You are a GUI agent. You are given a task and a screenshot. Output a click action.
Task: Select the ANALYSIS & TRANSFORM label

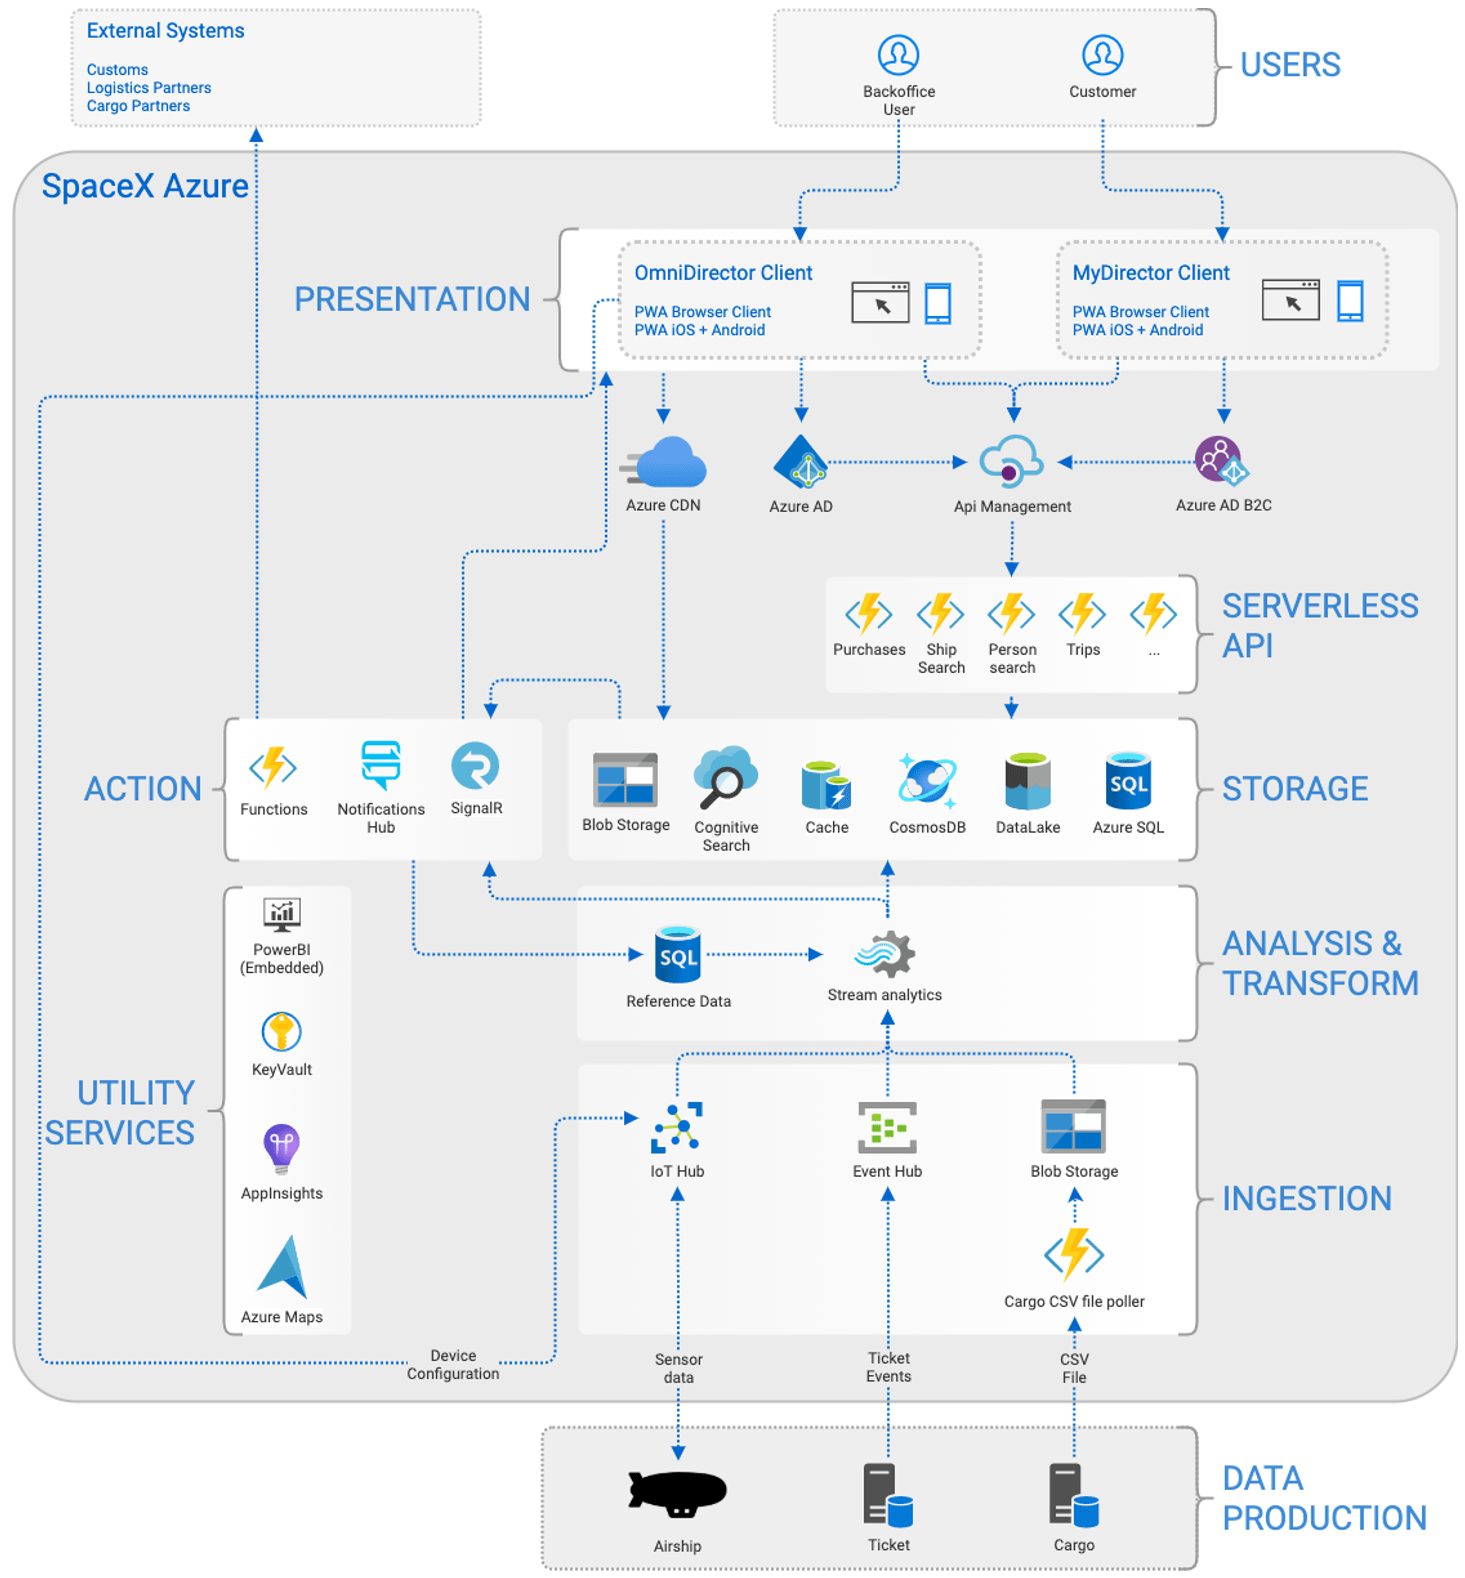point(1320,963)
